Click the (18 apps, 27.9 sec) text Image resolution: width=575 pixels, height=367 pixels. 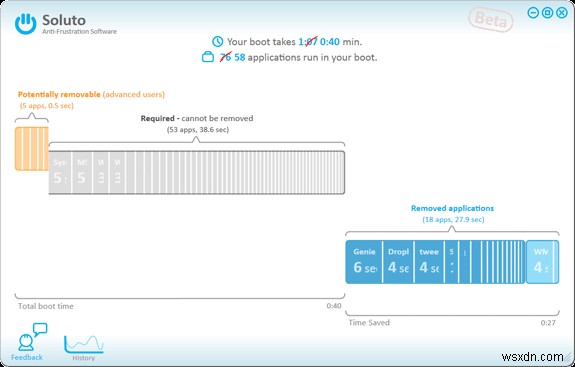tap(453, 220)
